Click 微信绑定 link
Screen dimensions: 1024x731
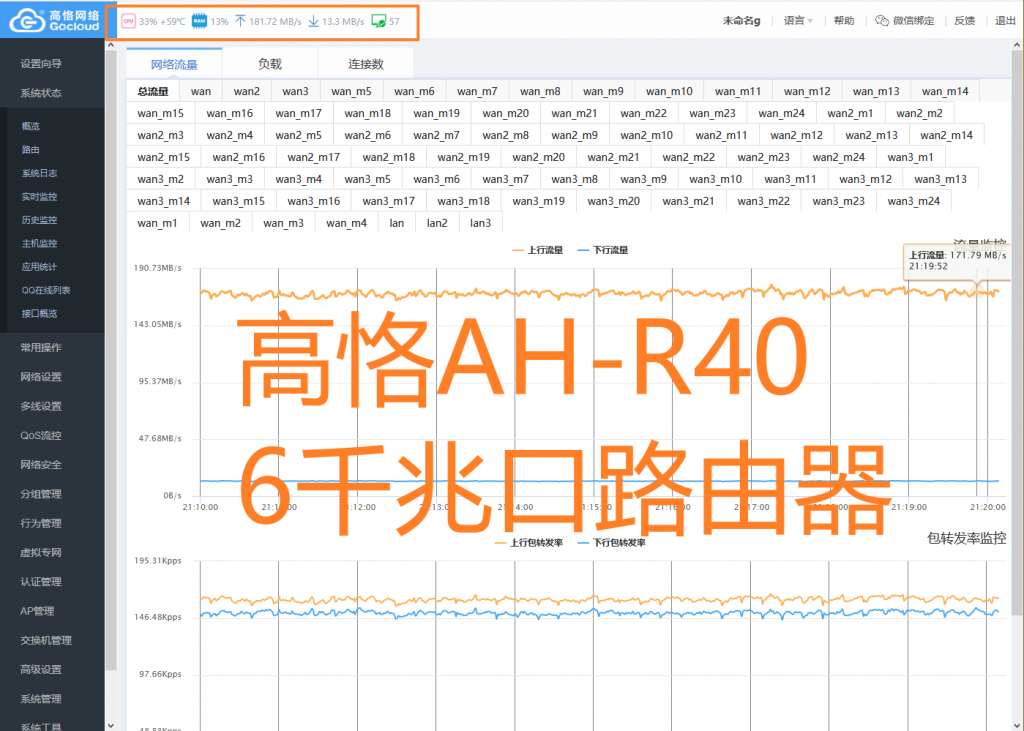click(914, 21)
